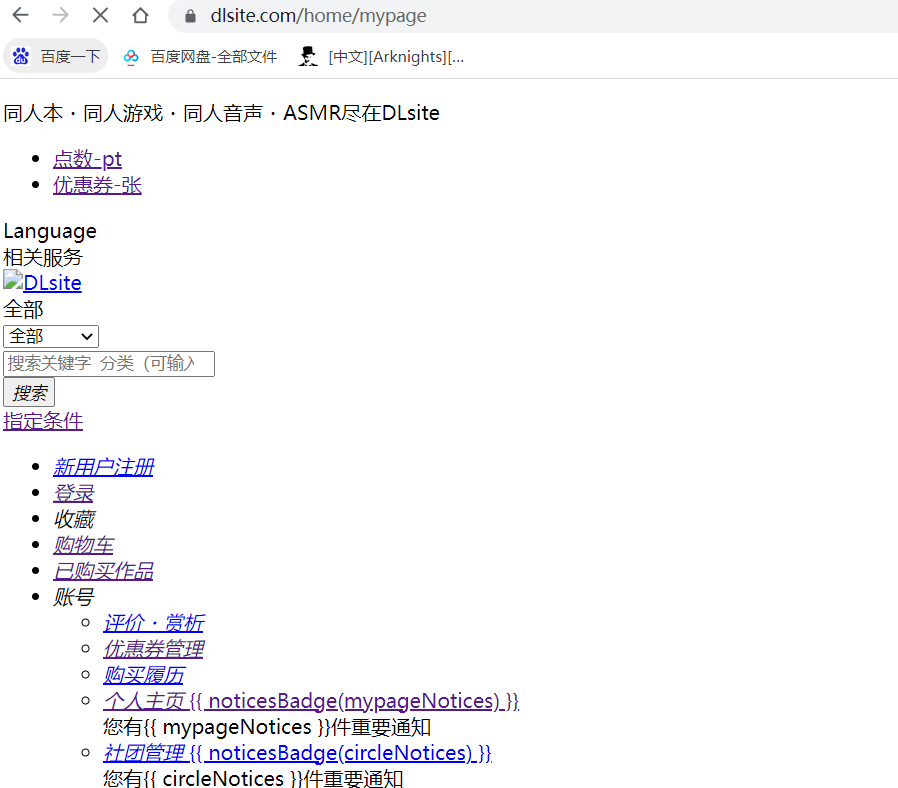Click the address bar URL dlsite.com/home/mypage
Viewport: 898px width, 788px height.
click(318, 16)
